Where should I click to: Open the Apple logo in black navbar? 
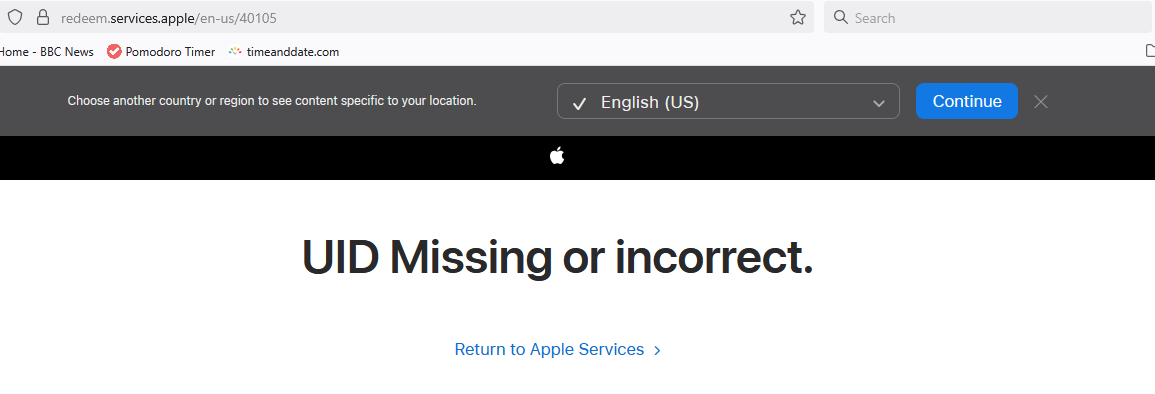pyautogui.click(x=557, y=155)
